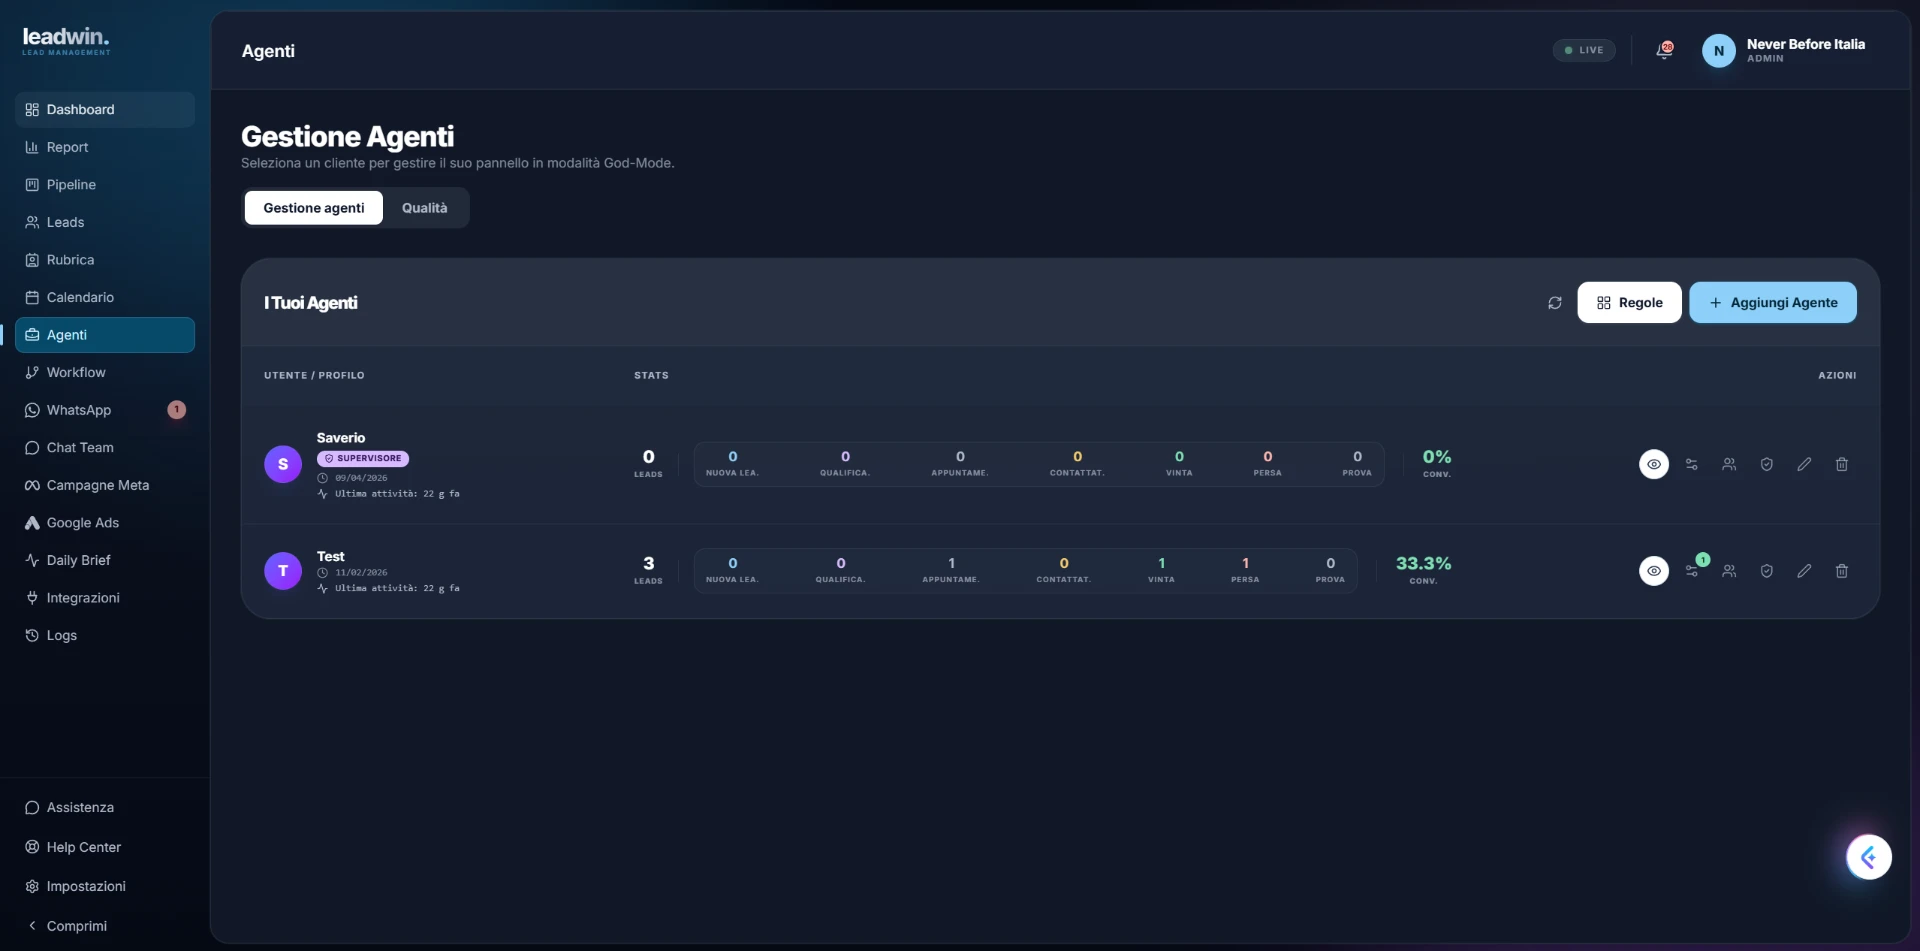Open assignment settings icon for Saverio
Image resolution: width=1920 pixels, height=951 pixels.
[1692, 464]
